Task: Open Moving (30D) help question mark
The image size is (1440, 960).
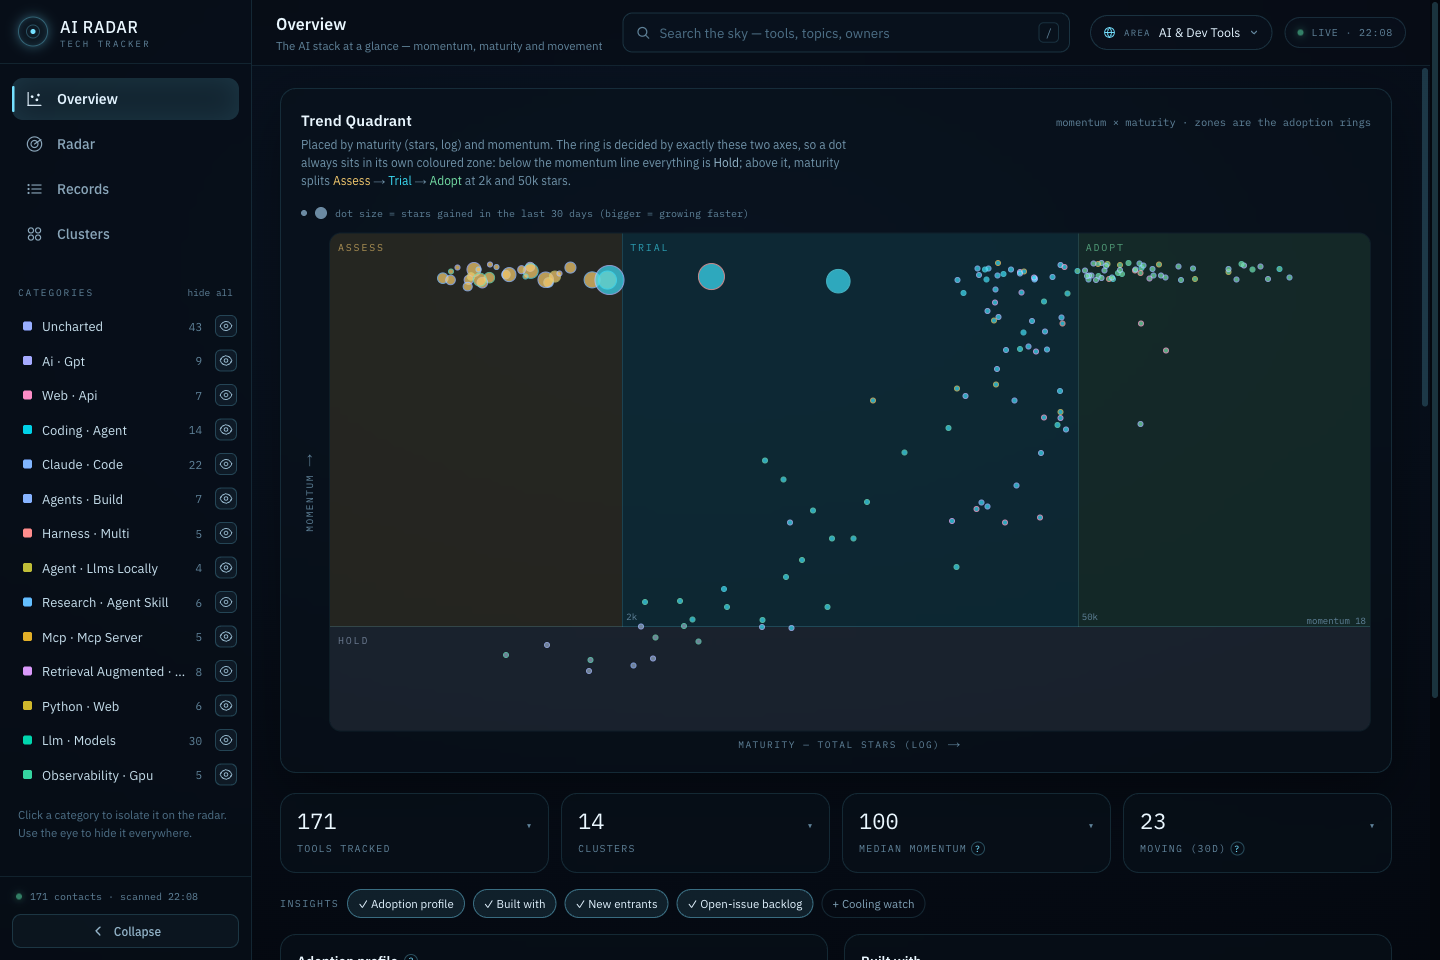Action: coord(1237,849)
